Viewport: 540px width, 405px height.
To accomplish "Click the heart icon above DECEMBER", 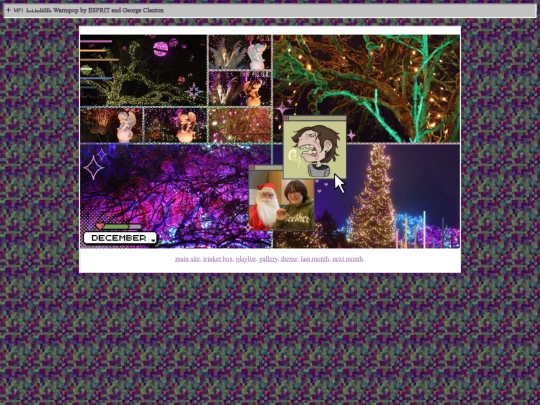I will [x=100, y=226].
